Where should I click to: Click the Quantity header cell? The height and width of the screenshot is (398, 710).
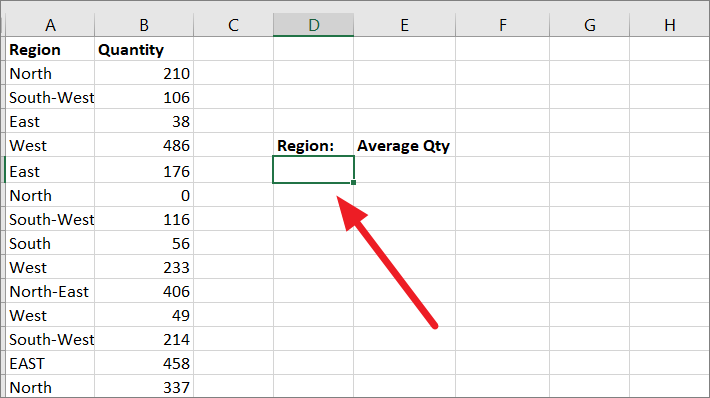[144, 49]
